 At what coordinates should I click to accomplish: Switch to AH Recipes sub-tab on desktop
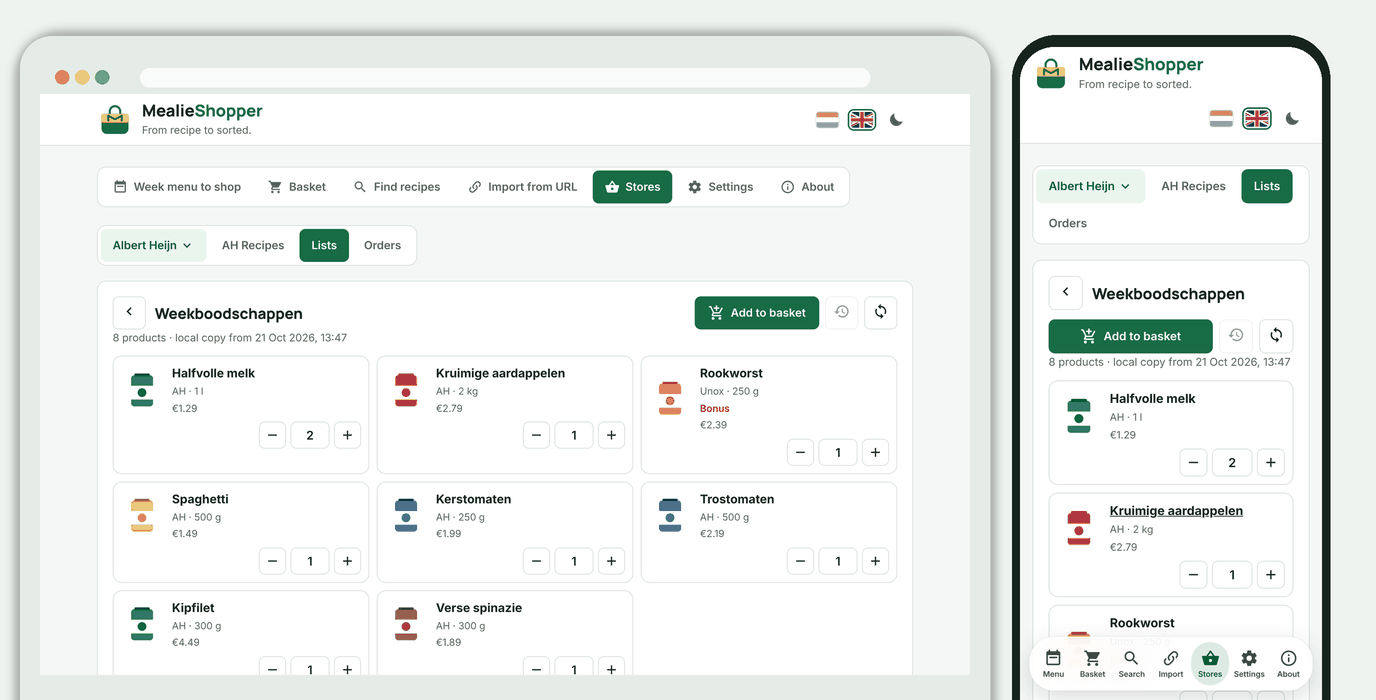tap(253, 245)
